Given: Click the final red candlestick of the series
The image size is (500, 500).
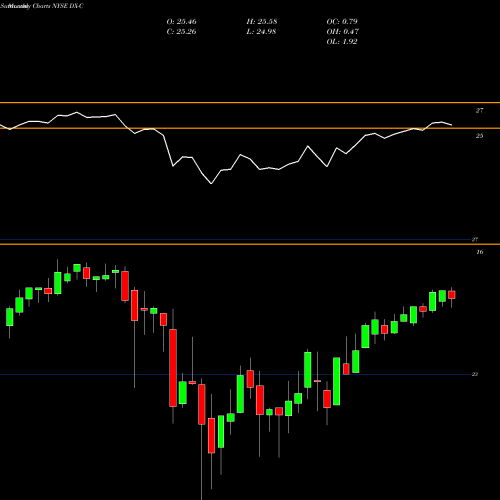Looking at the screenshot, I should (452, 295).
